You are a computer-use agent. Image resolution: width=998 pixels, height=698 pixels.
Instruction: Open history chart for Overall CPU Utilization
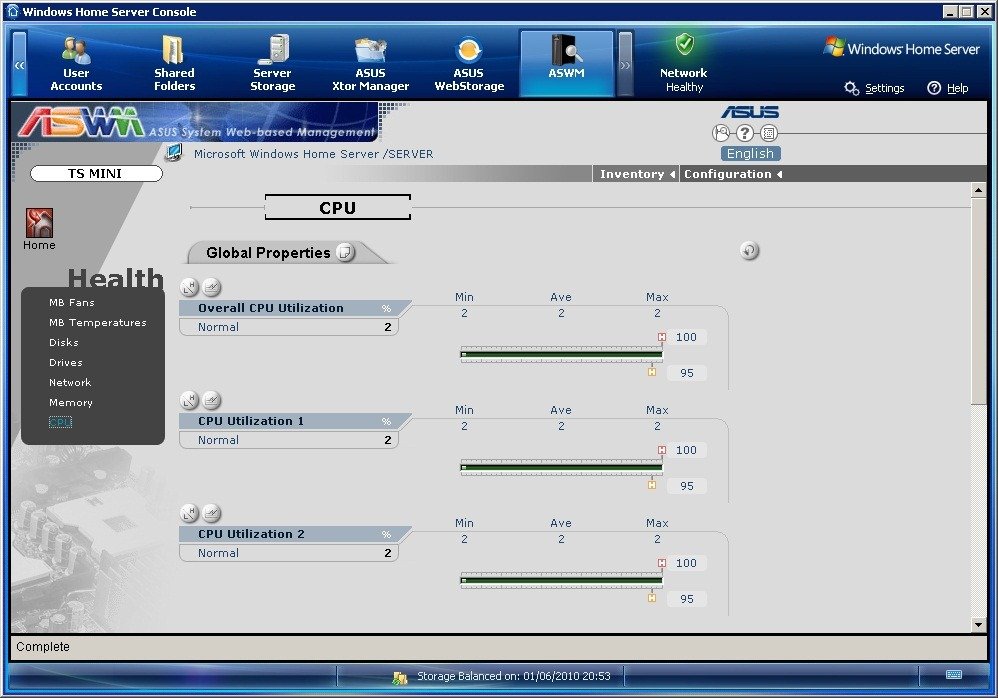[x=212, y=288]
